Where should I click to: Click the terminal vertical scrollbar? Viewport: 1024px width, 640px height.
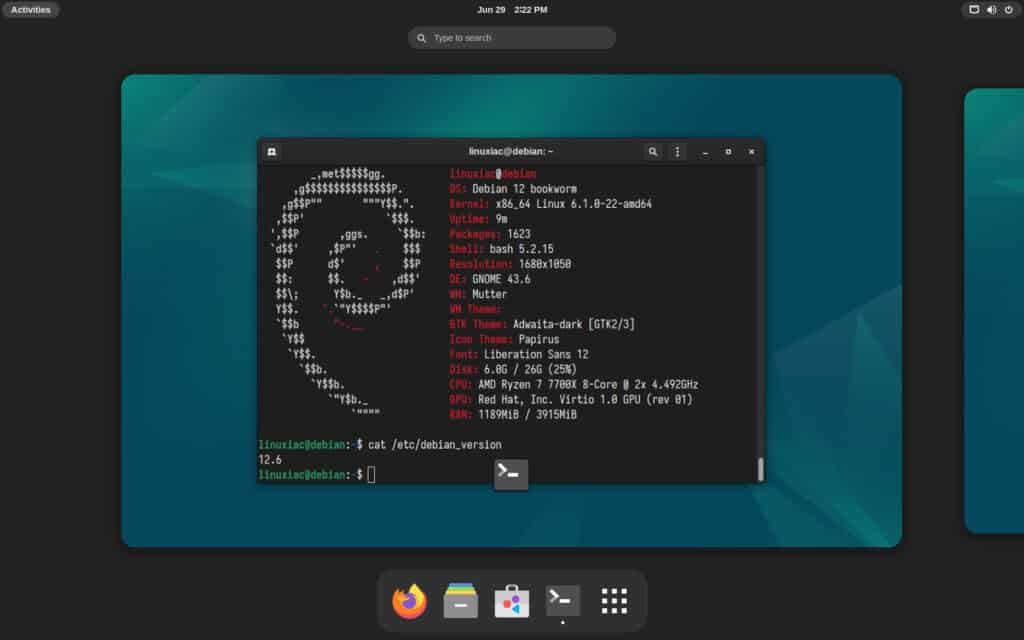(x=760, y=468)
